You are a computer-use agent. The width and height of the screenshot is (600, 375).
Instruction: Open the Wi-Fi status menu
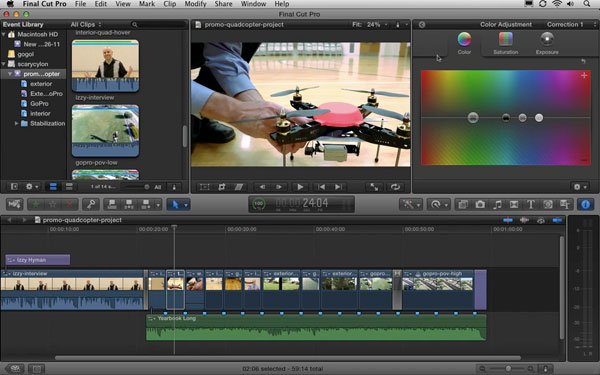pyautogui.click(x=557, y=4)
